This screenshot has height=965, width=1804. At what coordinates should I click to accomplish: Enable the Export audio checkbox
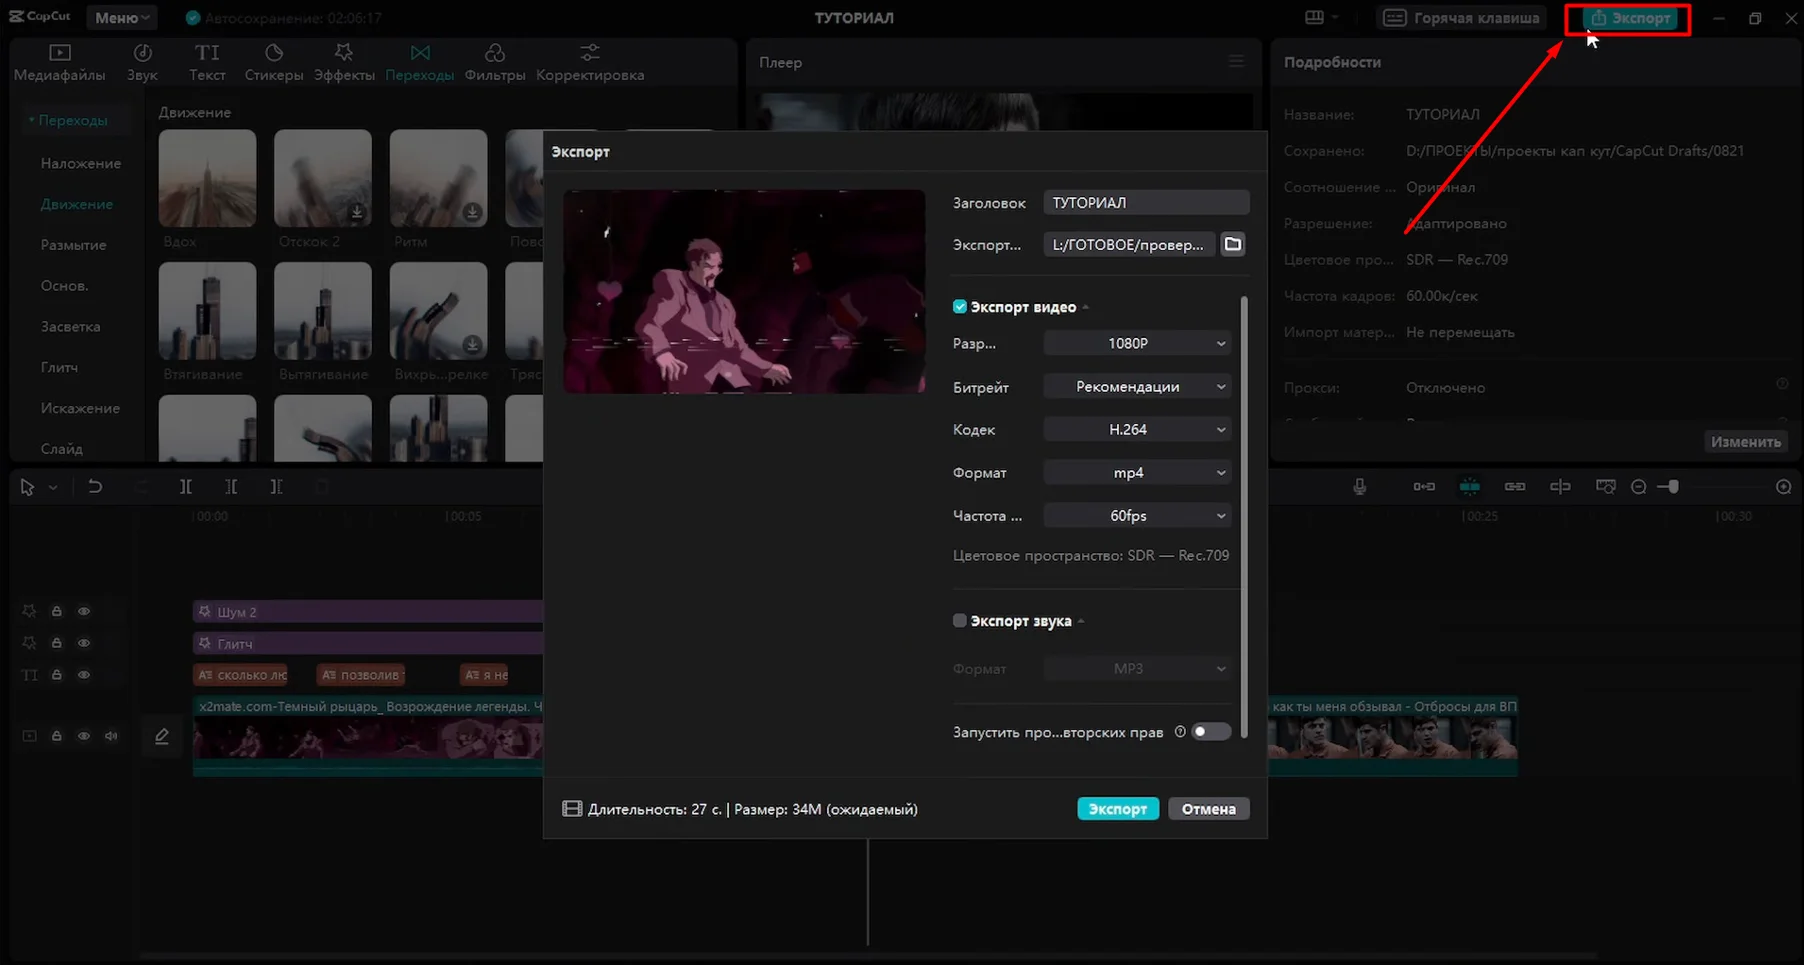(x=960, y=621)
